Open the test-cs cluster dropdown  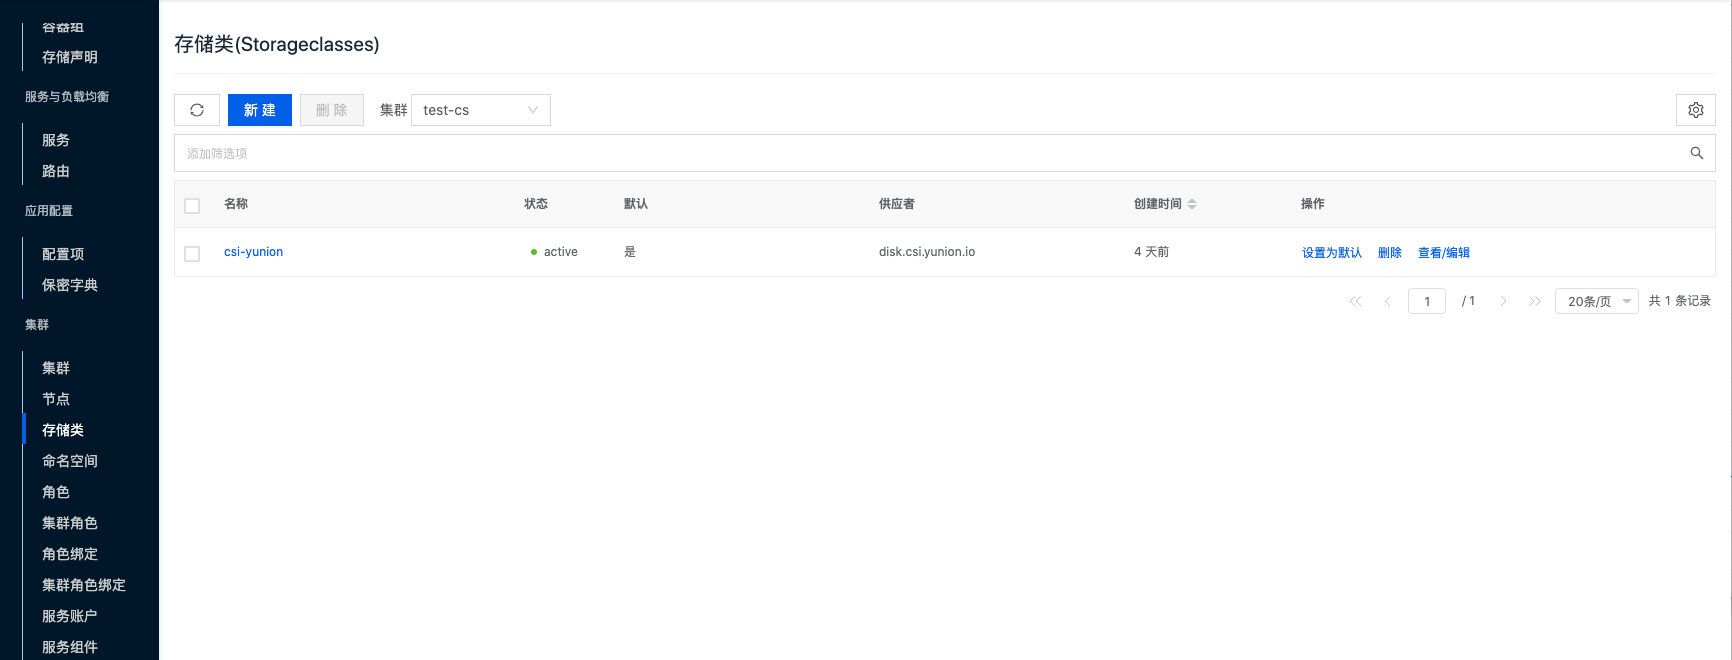480,110
